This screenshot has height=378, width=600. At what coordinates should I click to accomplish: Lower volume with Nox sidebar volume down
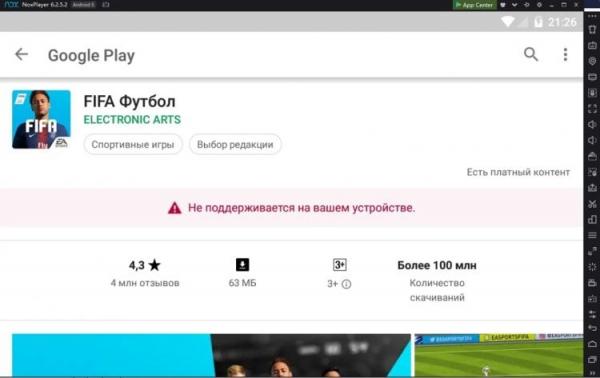click(x=592, y=140)
